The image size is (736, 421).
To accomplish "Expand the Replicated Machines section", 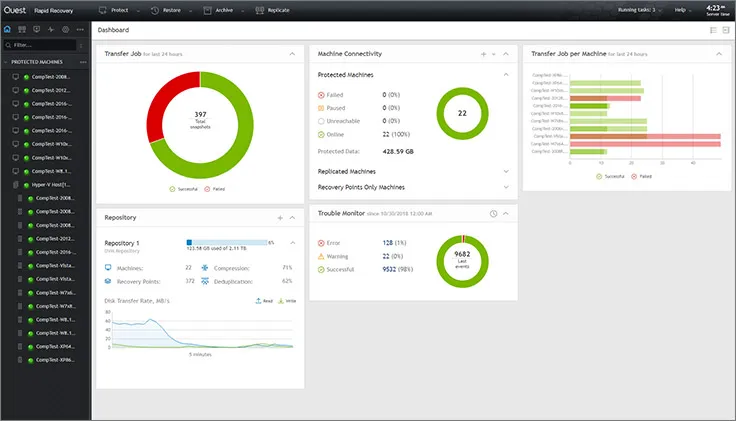I will [x=410, y=171].
